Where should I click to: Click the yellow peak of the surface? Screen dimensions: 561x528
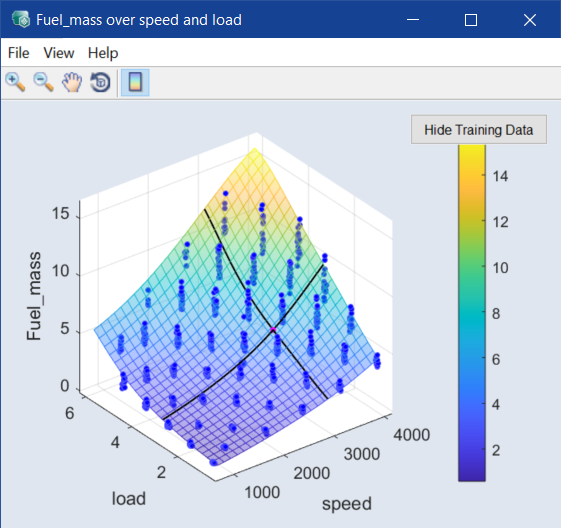coord(255,151)
